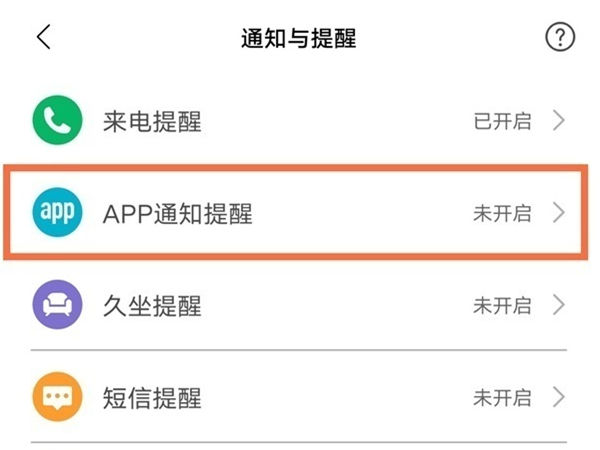Screen dimensions: 600x450
Task: Tap the green phone call icon
Action: [59, 122]
